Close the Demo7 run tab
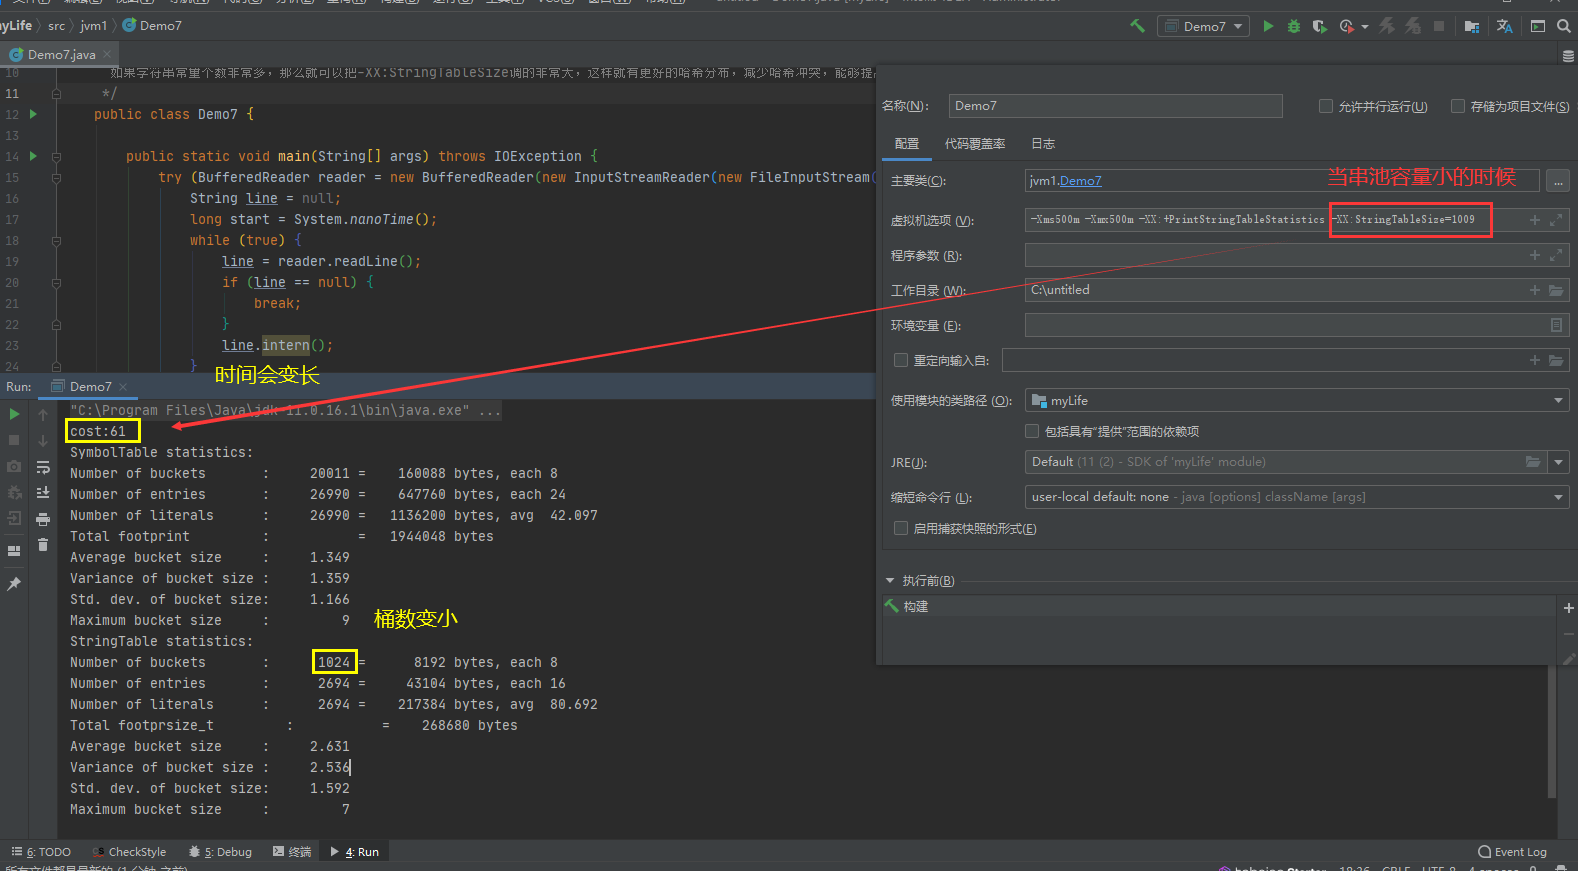1578x871 pixels. click(123, 387)
